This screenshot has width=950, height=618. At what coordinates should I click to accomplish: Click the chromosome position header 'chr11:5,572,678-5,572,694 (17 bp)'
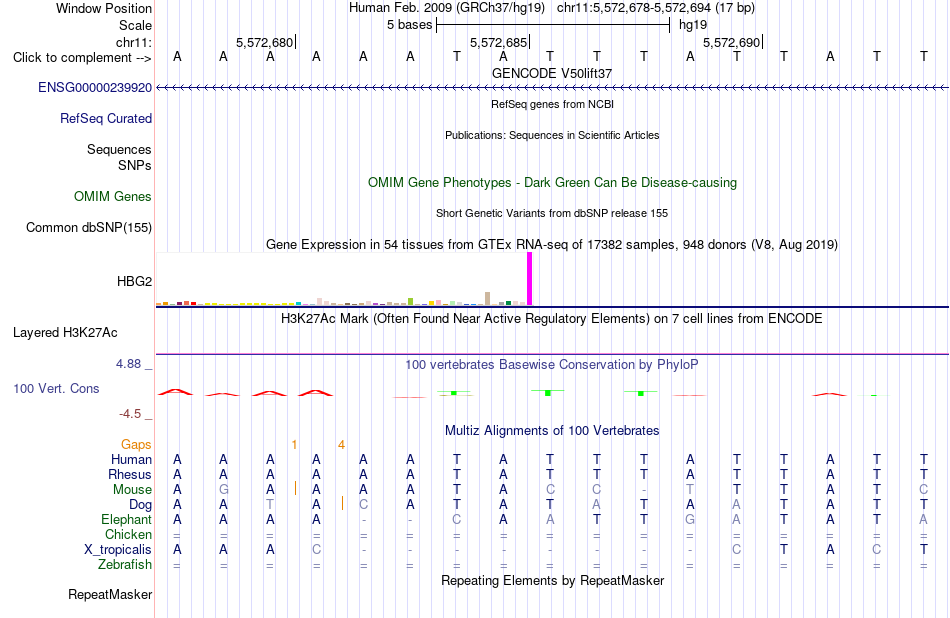click(656, 8)
